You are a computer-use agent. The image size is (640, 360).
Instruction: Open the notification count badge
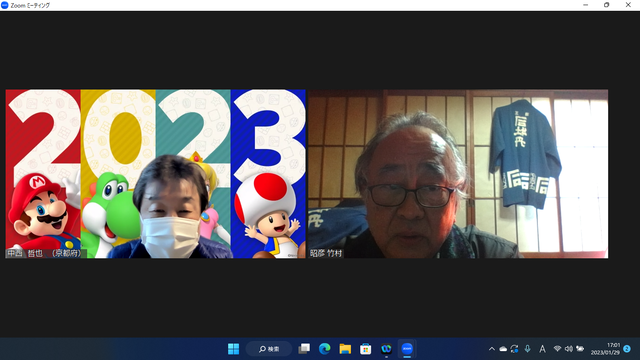coord(627,349)
